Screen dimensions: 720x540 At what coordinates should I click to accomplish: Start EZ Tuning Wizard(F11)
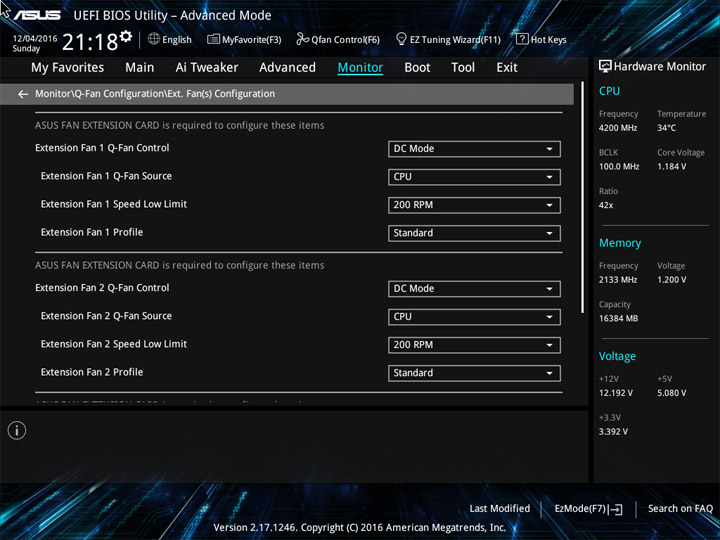tap(448, 39)
